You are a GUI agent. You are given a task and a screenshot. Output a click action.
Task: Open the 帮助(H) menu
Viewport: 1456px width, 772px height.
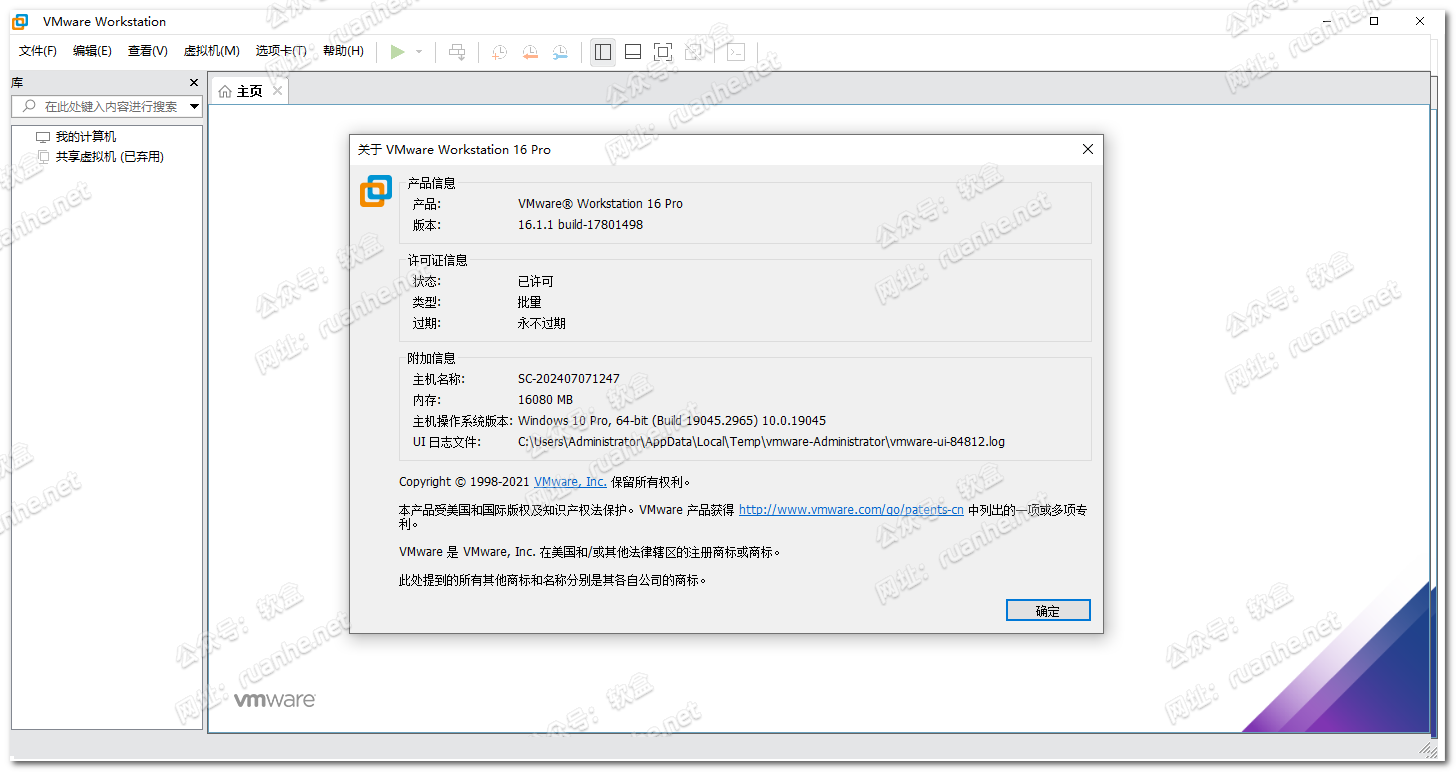343,51
